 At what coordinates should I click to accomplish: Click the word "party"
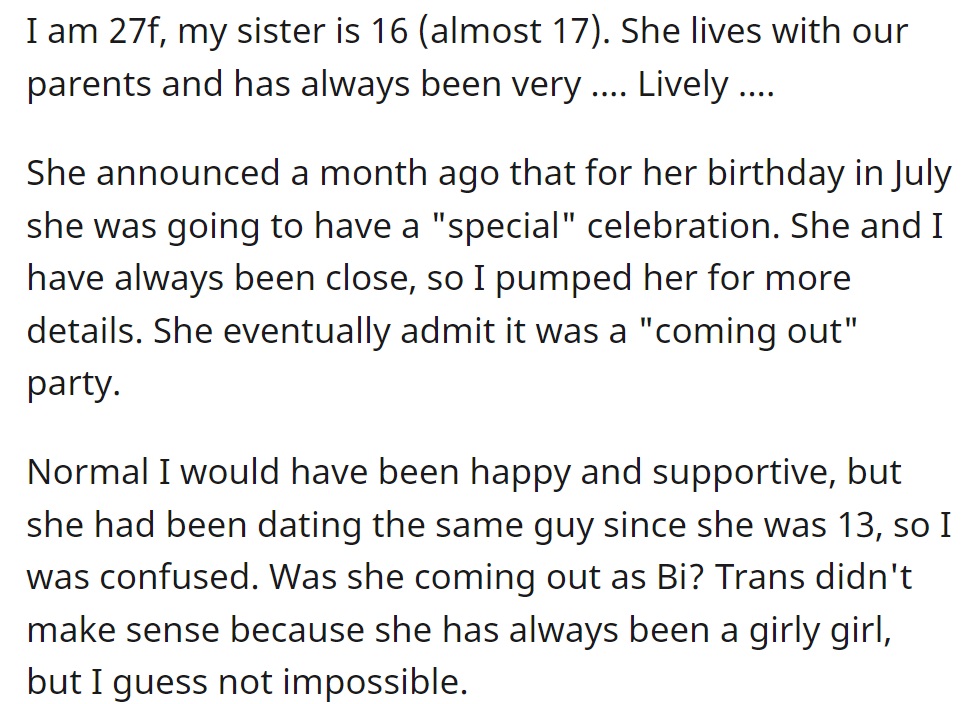tap(73, 385)
